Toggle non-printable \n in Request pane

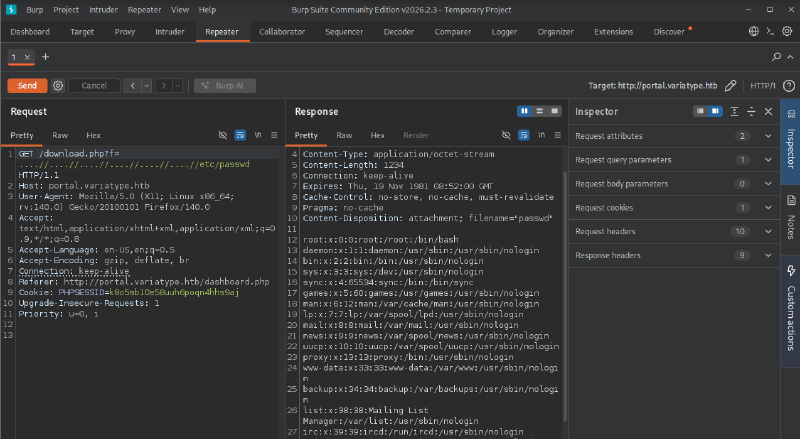point(258,135)
